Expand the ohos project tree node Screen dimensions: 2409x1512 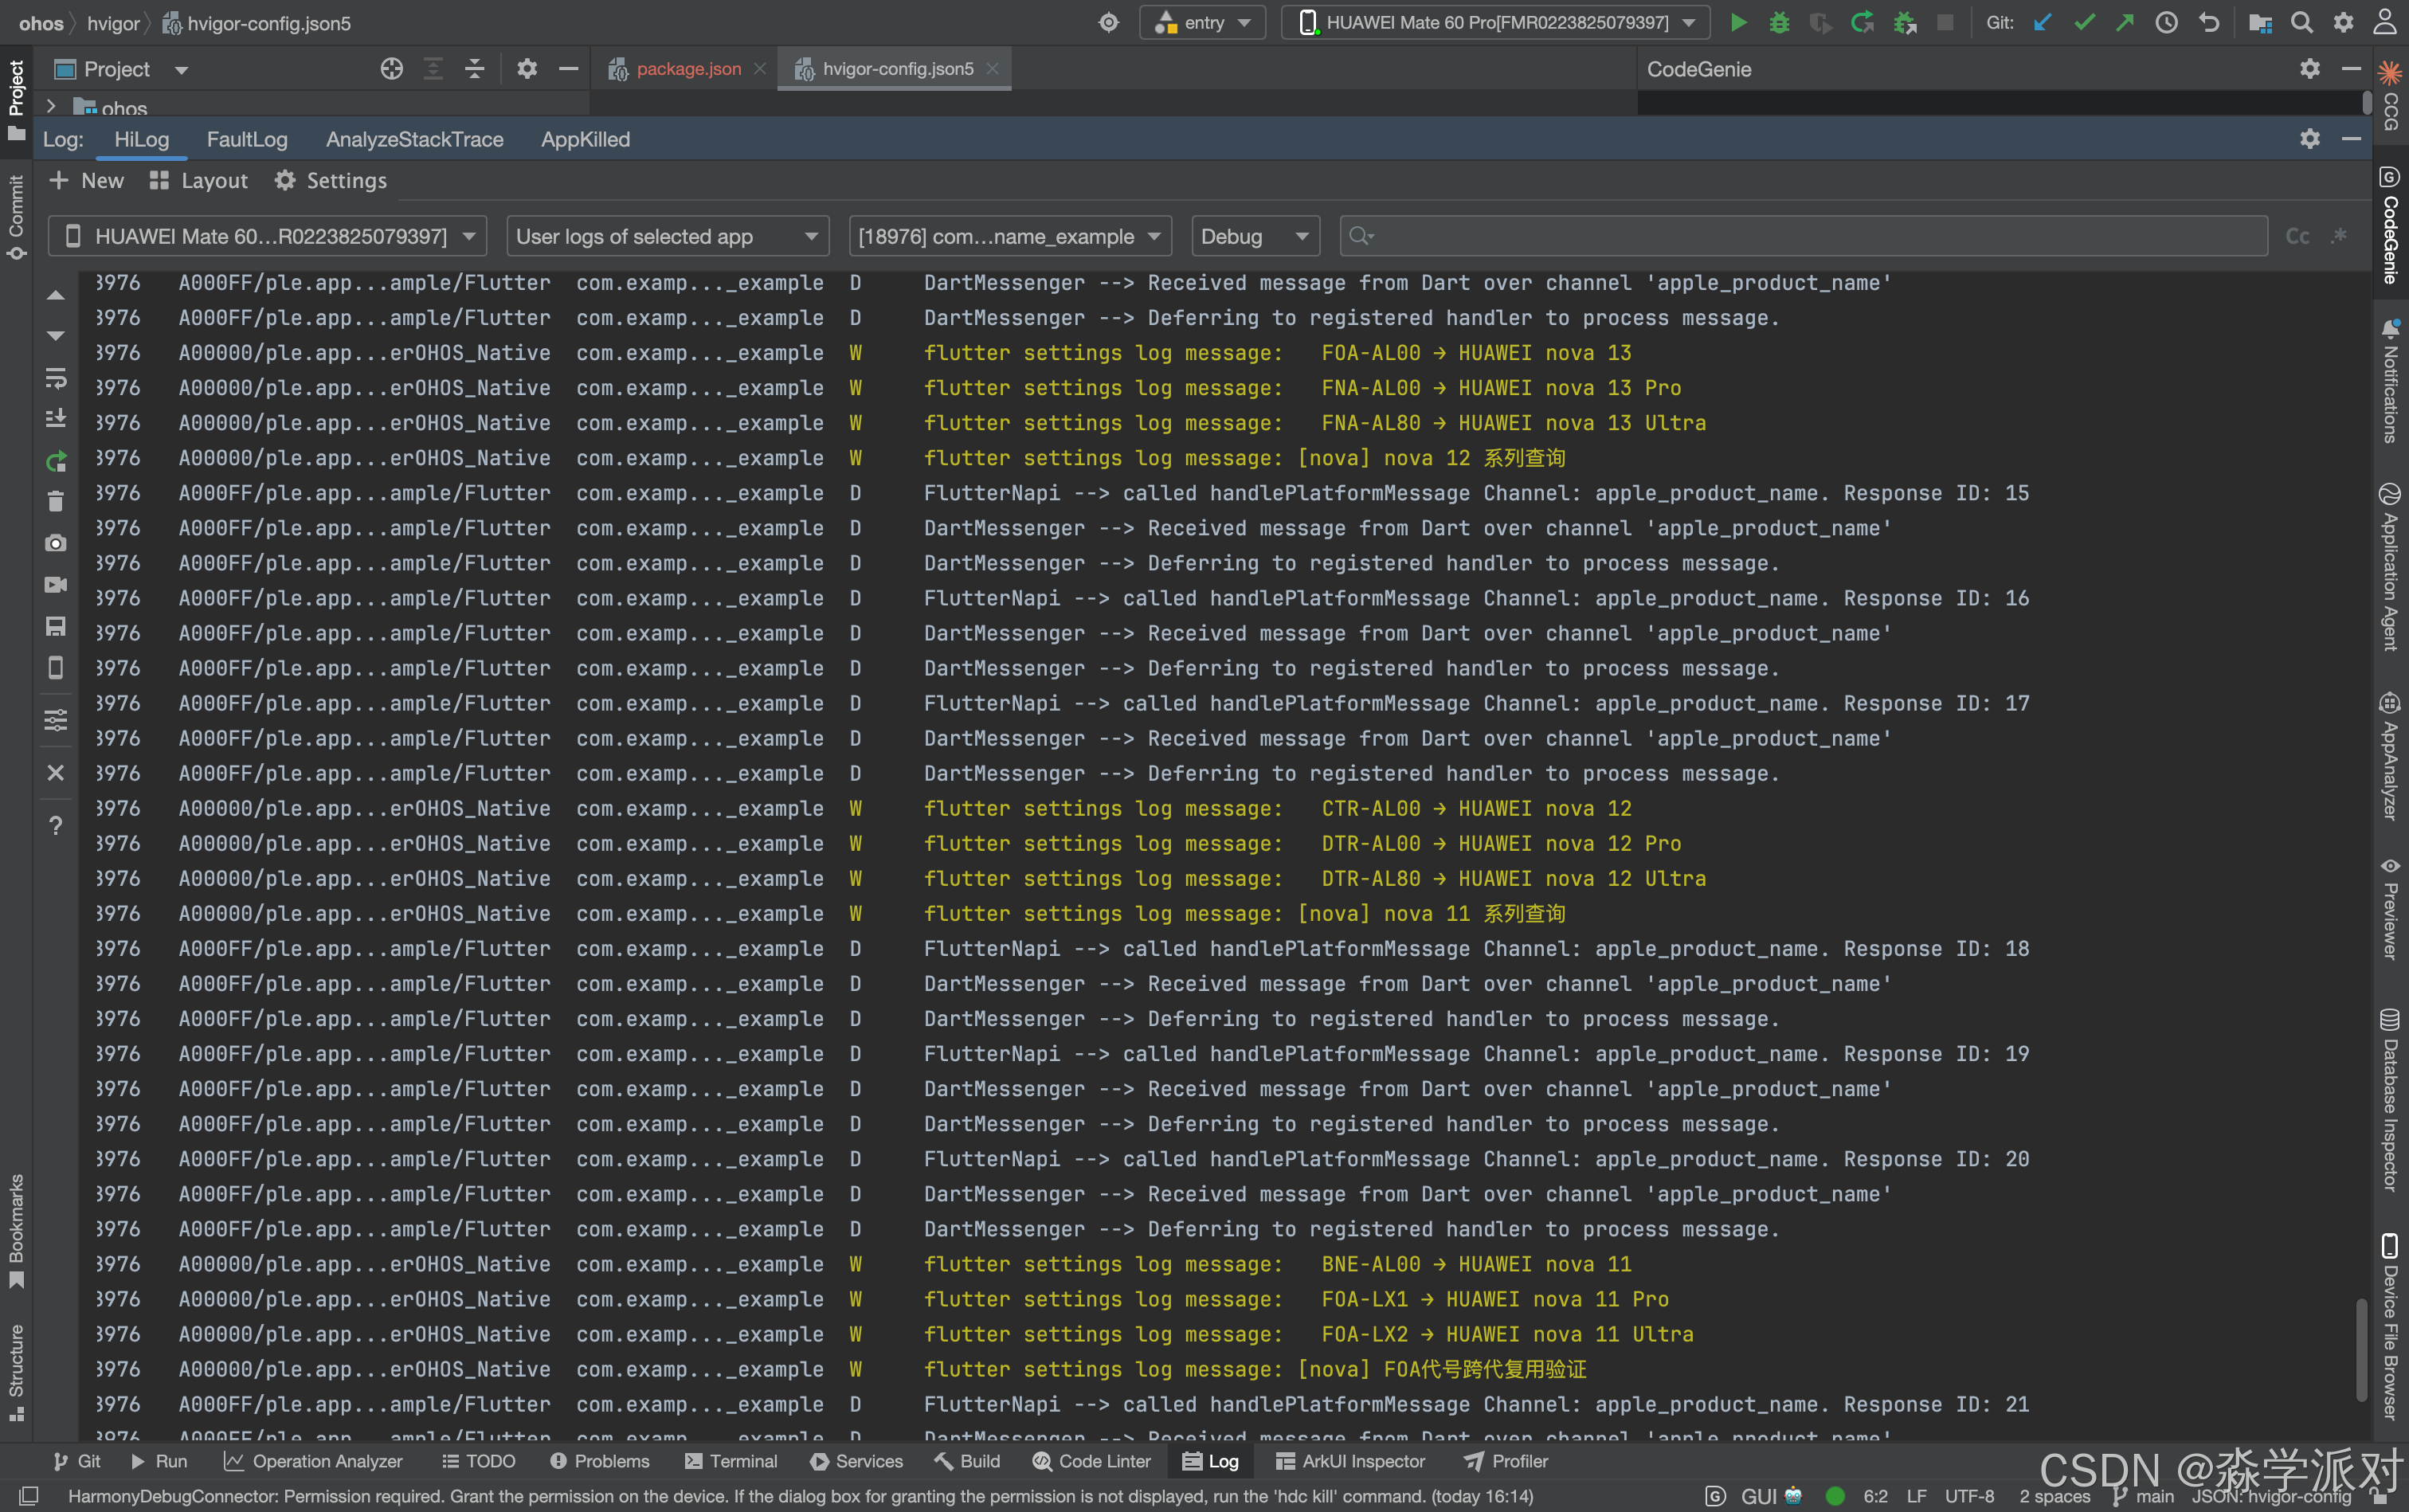[x=51, y=106]
